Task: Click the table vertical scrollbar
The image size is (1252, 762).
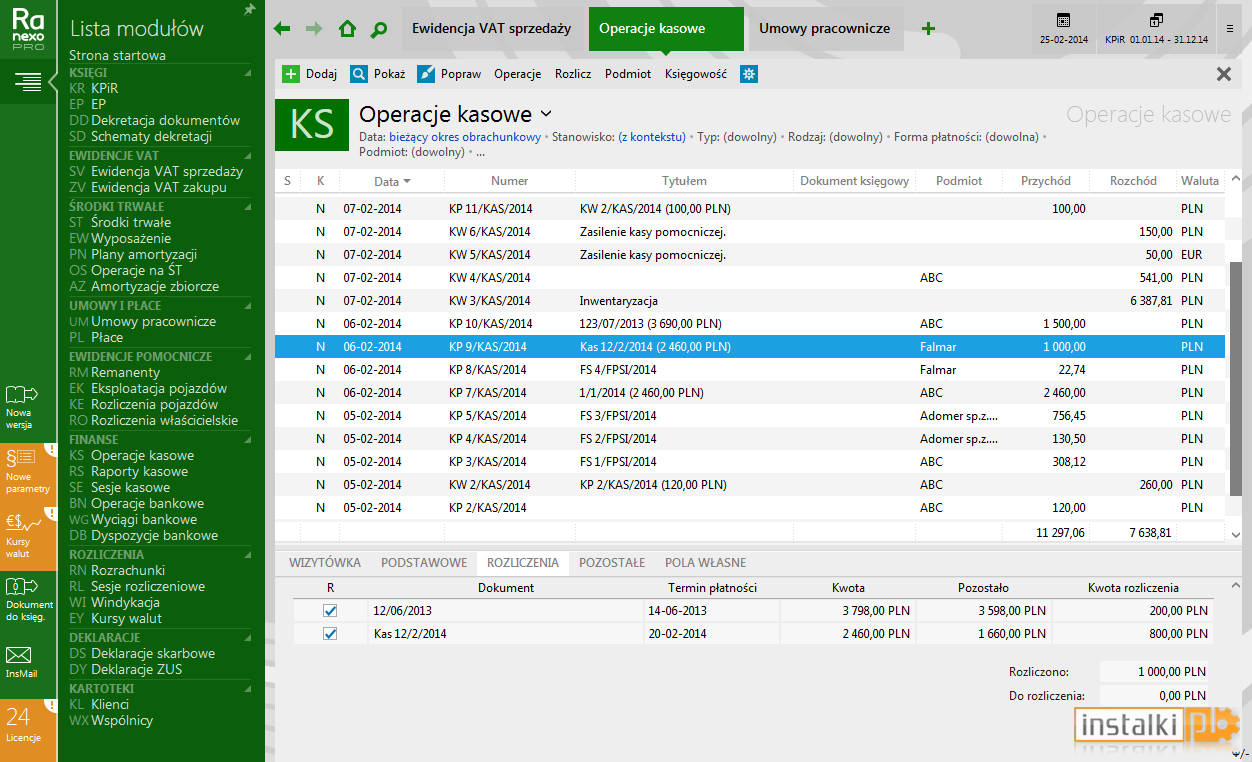Action: 1235,358
